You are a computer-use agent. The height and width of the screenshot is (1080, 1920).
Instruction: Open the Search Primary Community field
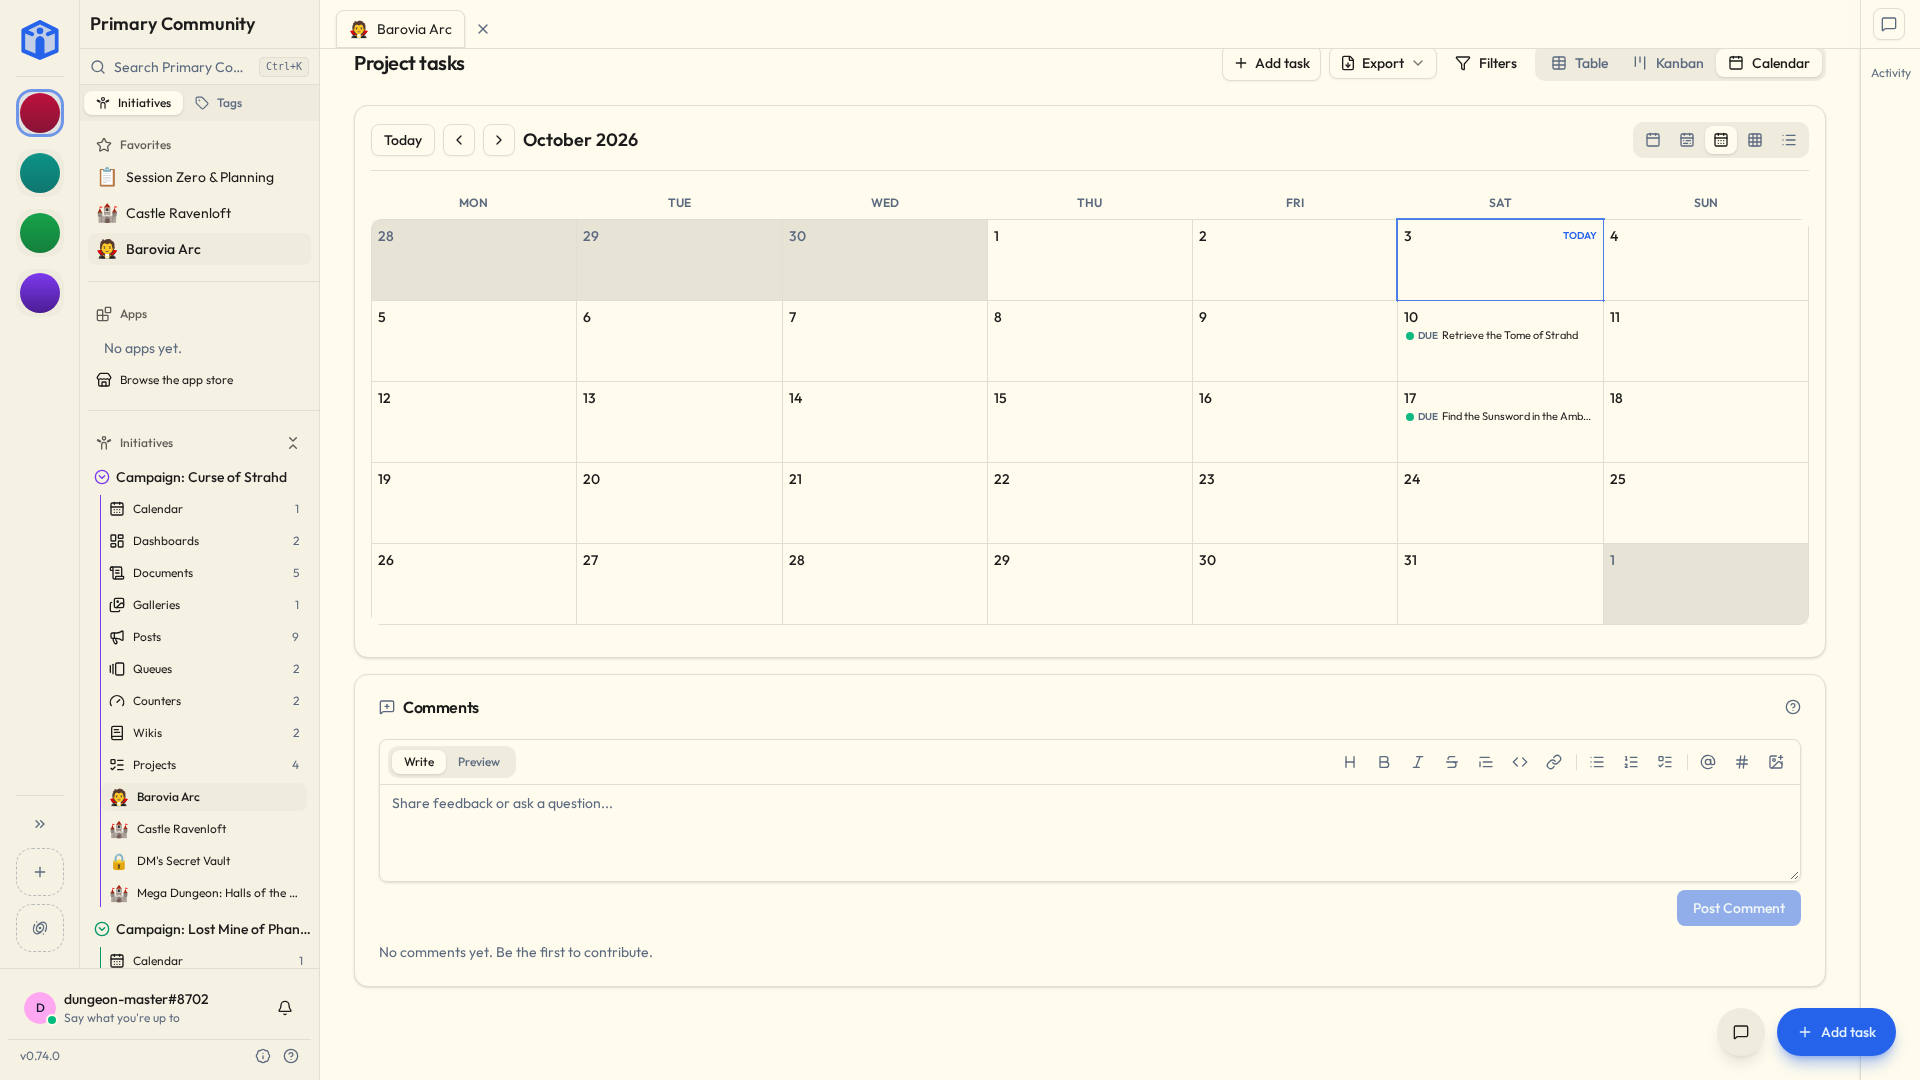pos(200,67)
